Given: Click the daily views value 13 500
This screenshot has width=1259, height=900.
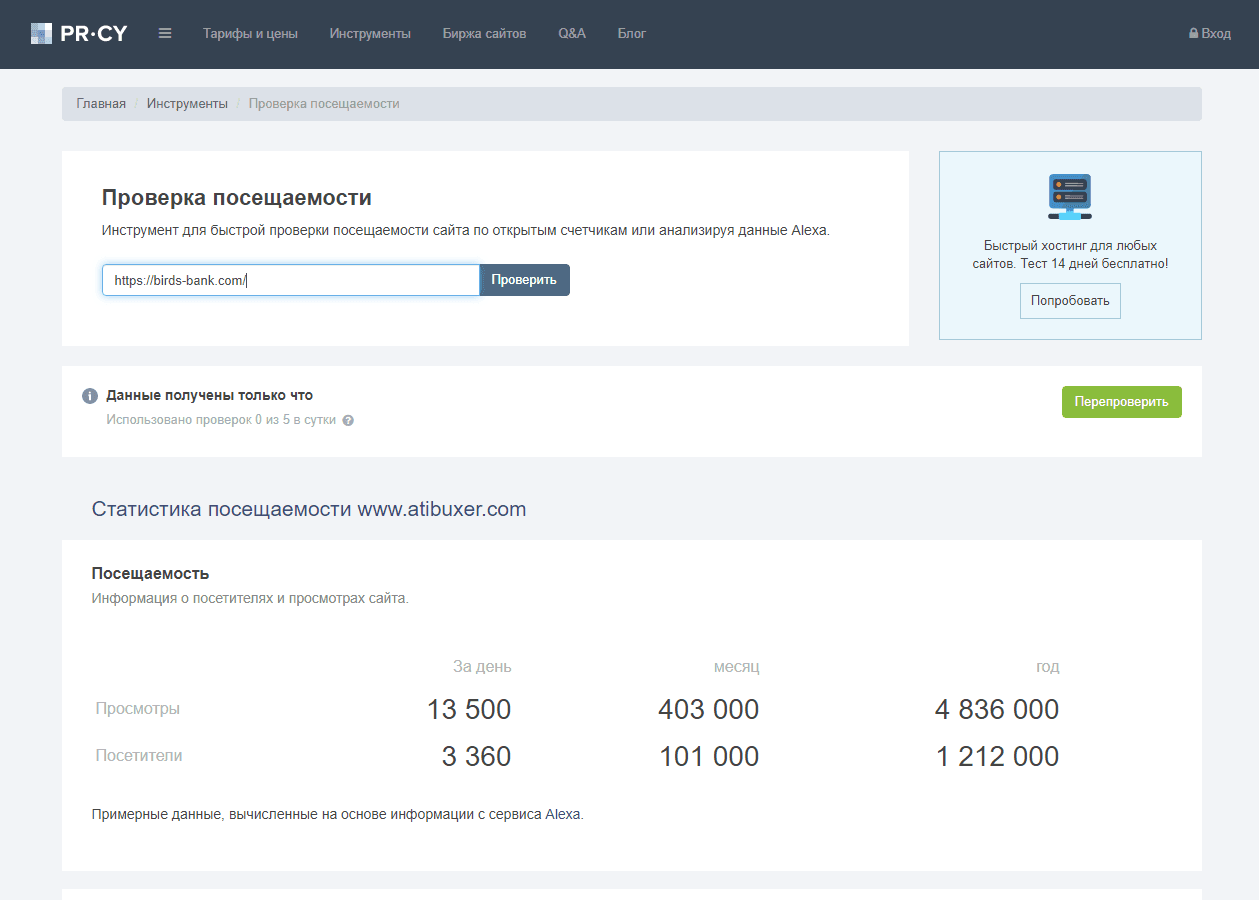Looking at the screenshot, I should (x=469, y=709).
